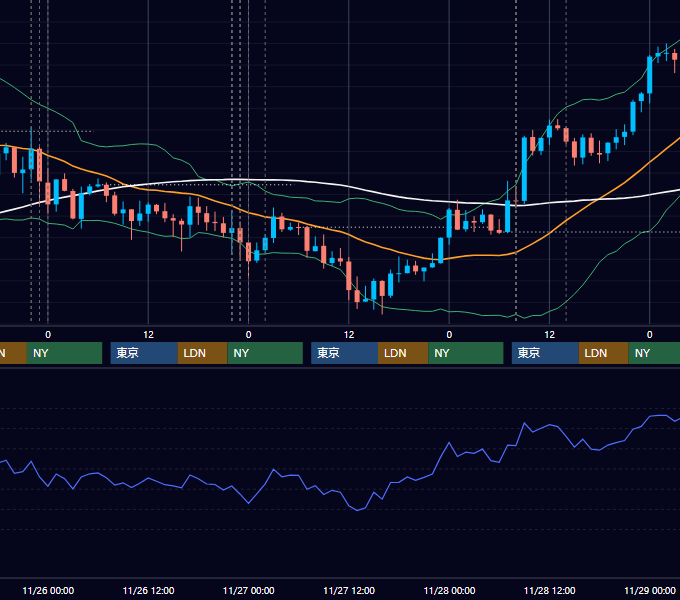The image size is (680, 600).
Task: Click the 11/29 00:00 date label
Action: click(x=650, y=590)
